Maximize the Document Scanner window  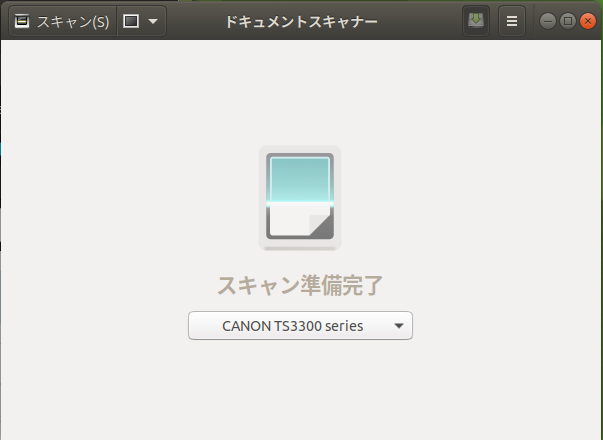pyautogui.click(x=567, y=21)
